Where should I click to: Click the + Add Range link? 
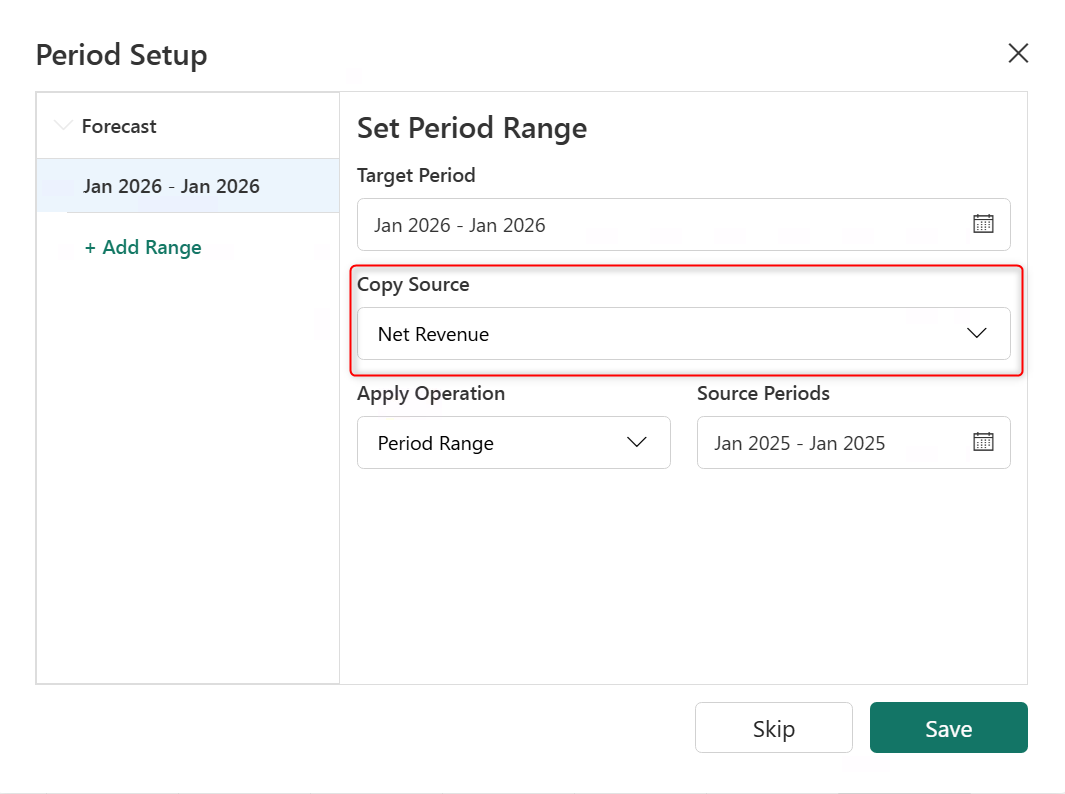click(x=143, y=247)
